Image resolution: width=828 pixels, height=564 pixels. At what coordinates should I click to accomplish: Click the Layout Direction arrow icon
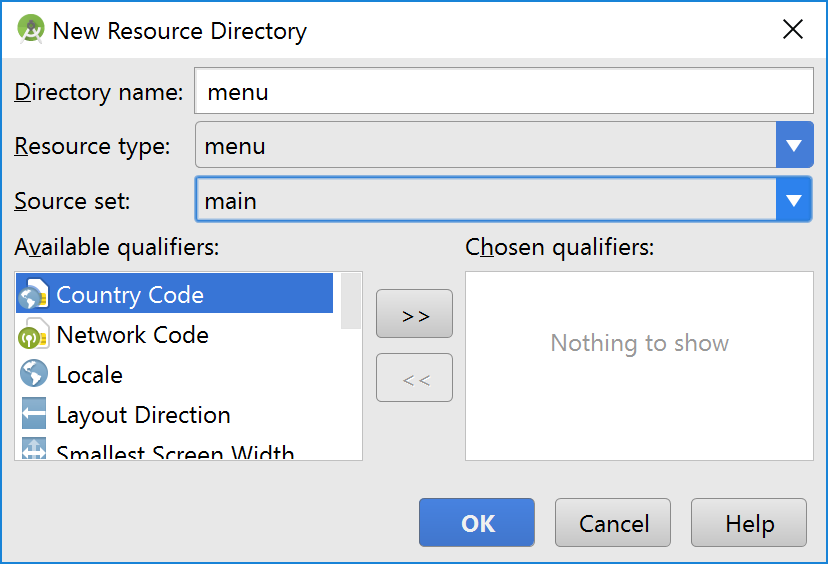[x=34, y=413]
